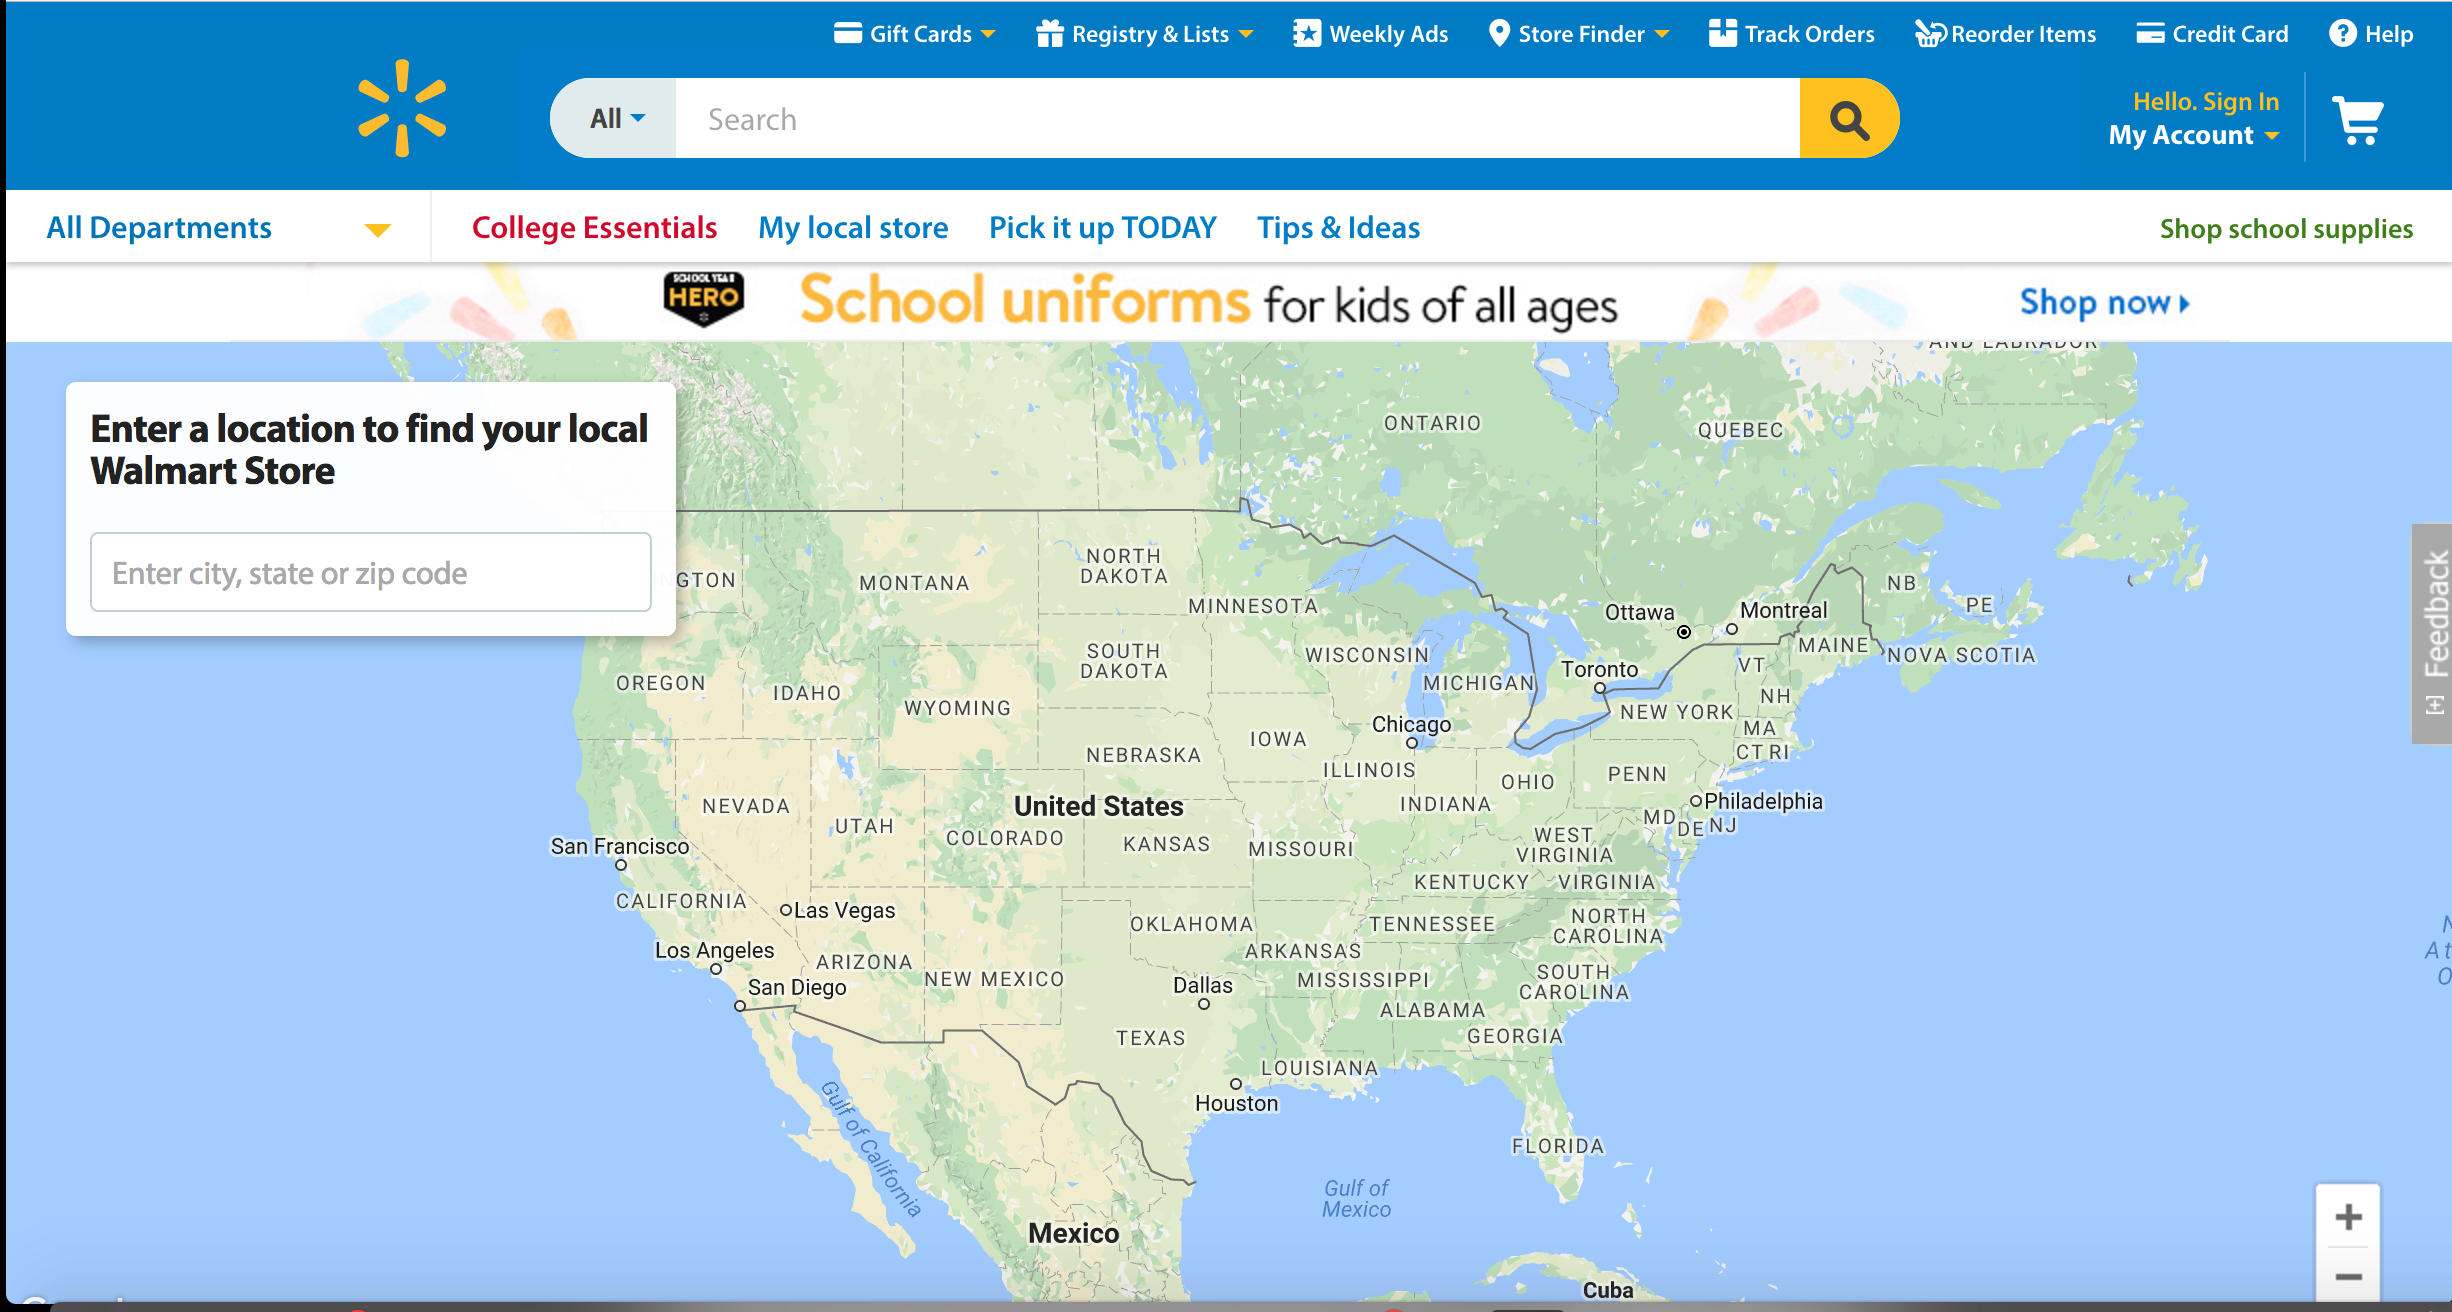The height and width of the screenshot is (1312, 2452).
Task: Click the United States map label
Action: click(x=1098, y=806)
